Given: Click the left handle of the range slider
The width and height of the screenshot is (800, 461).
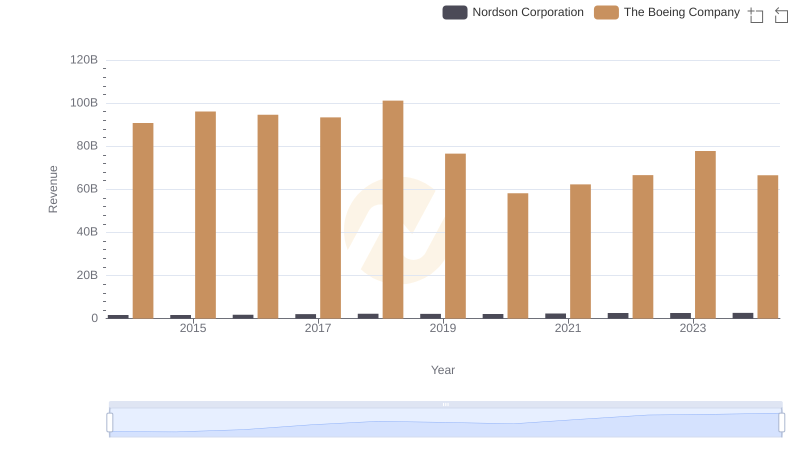Looking at the screenshot, I should (x=110, y=422).
